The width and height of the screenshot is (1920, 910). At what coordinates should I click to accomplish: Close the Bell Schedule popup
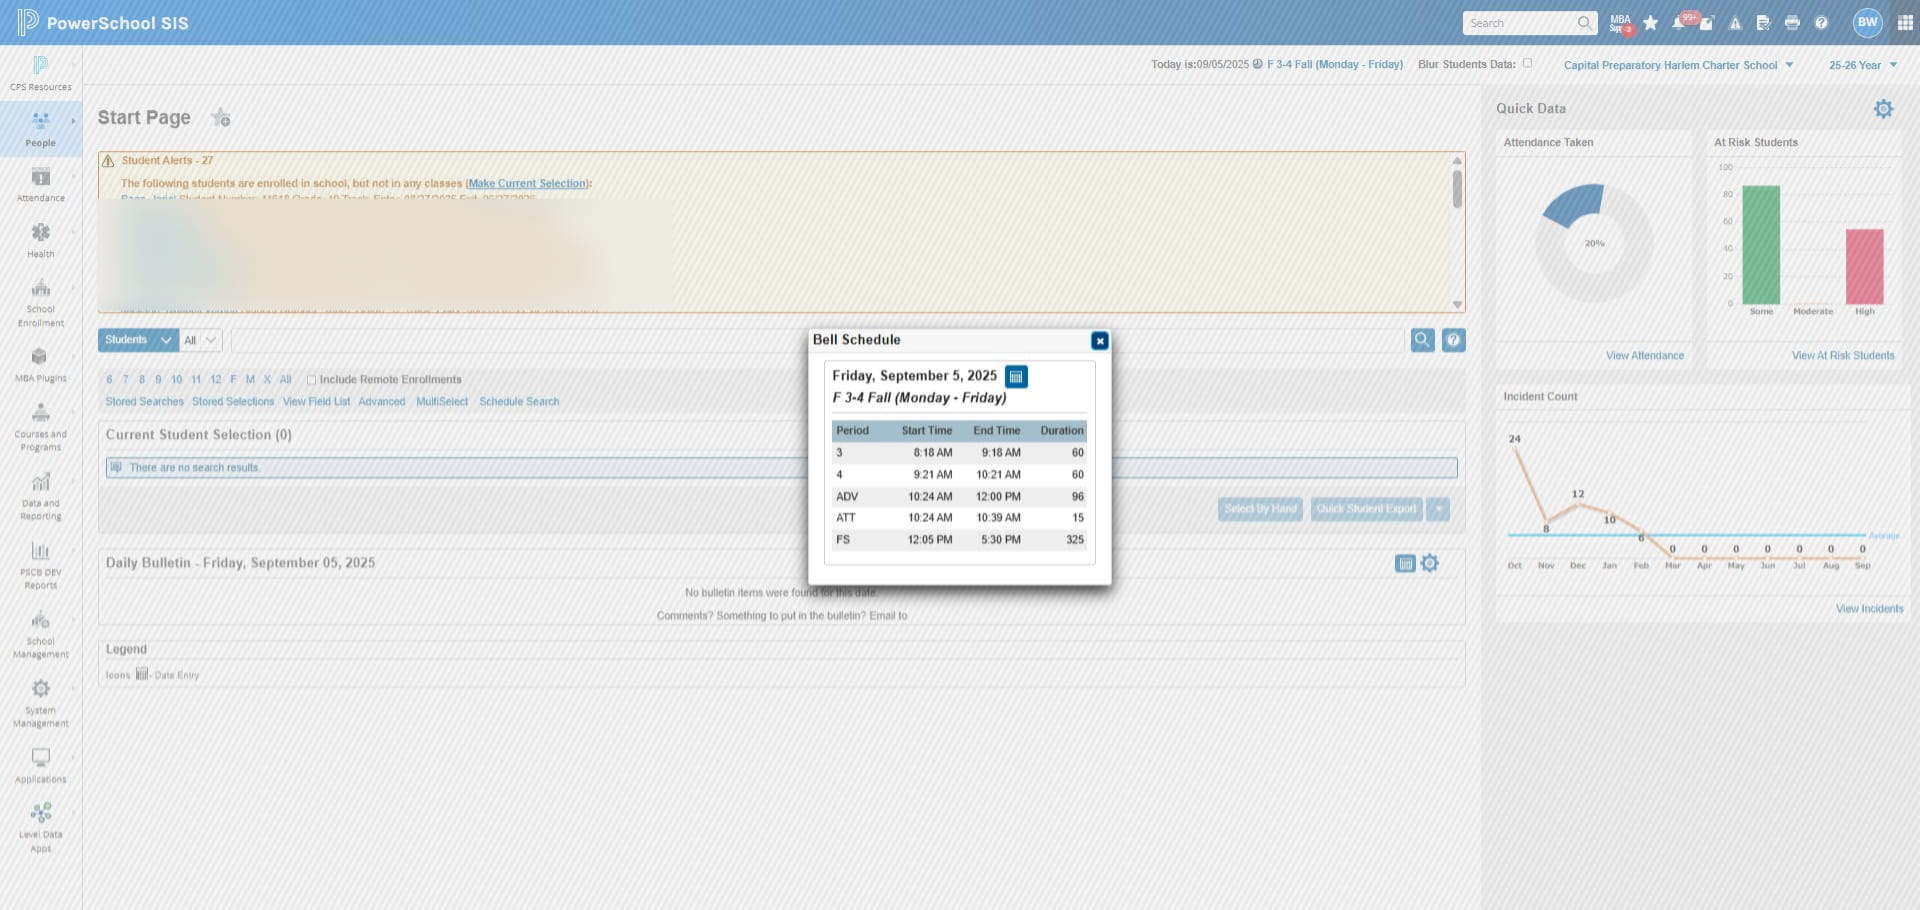1100,341
